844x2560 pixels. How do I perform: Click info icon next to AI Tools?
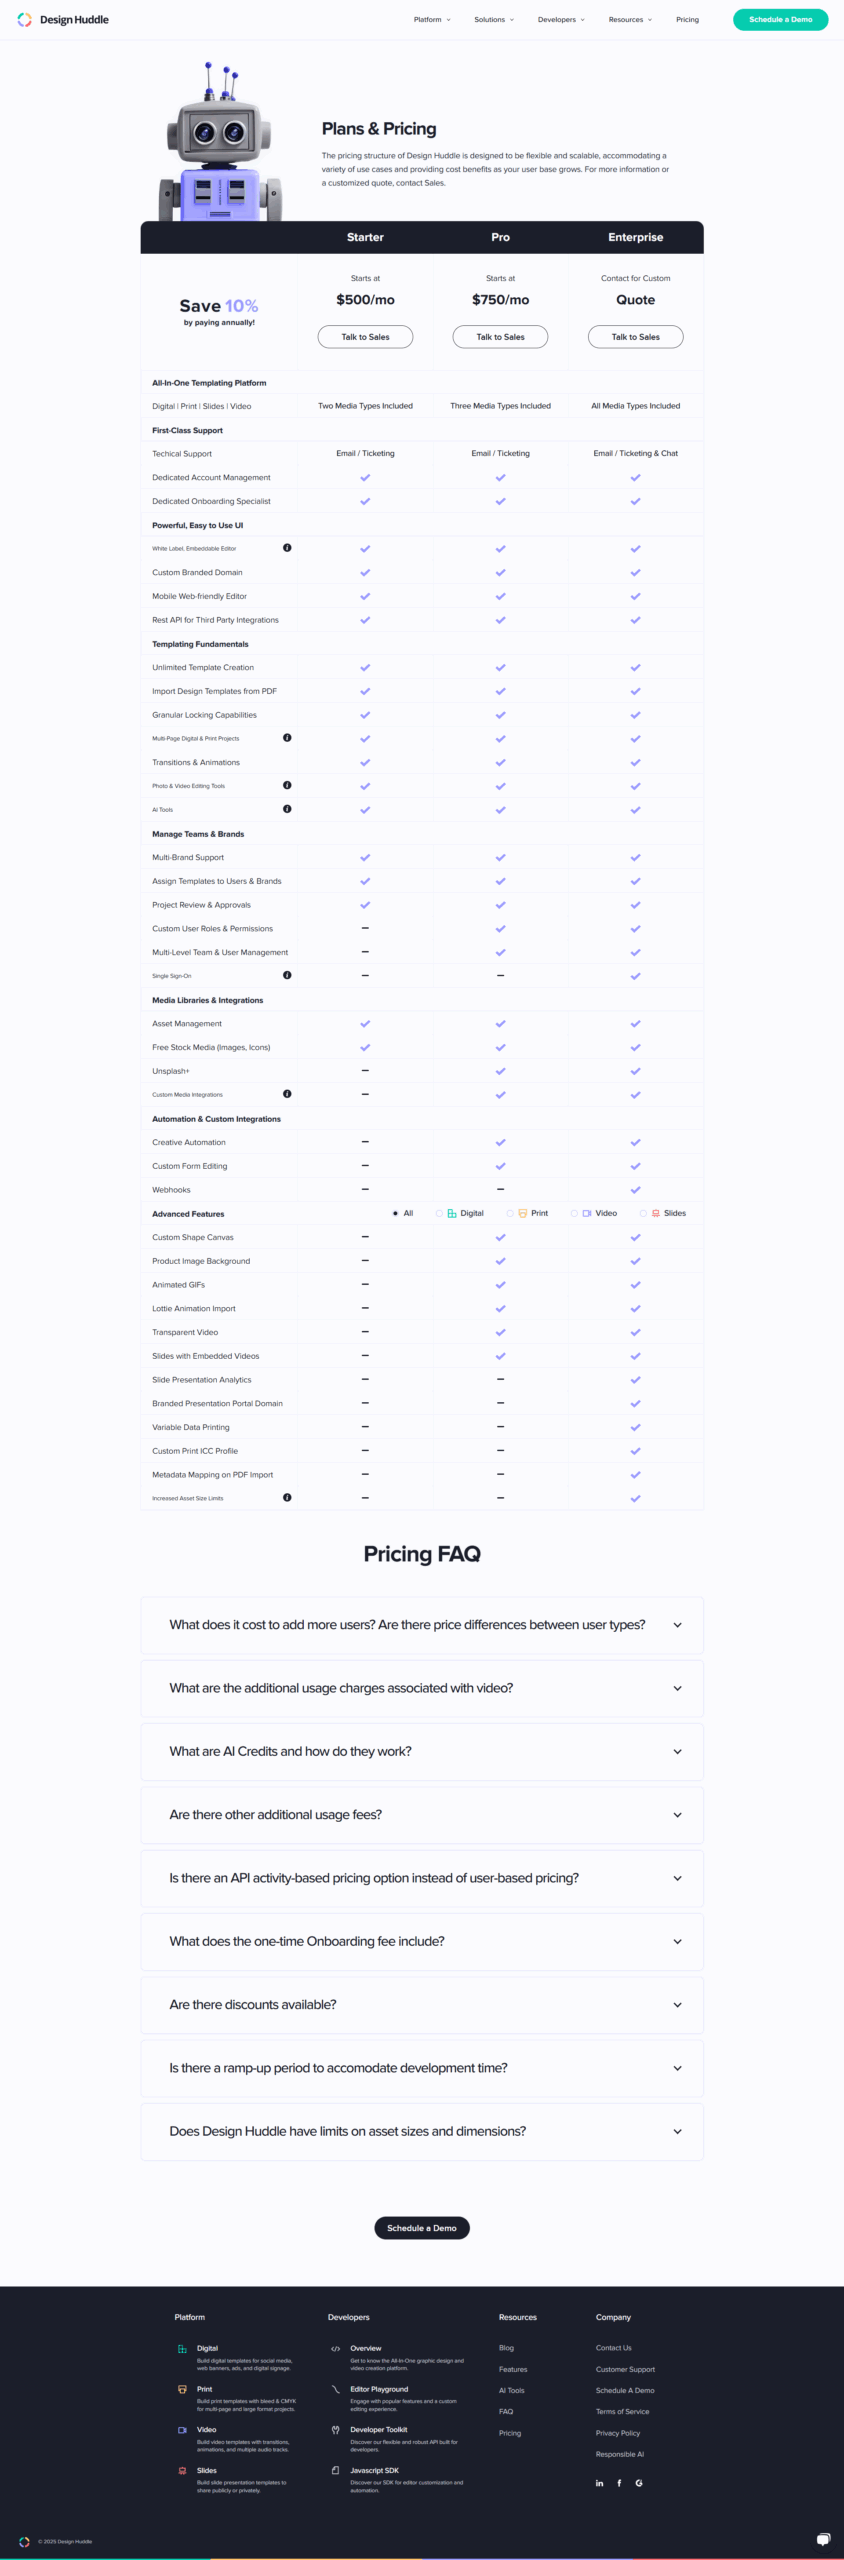point(287,809)
